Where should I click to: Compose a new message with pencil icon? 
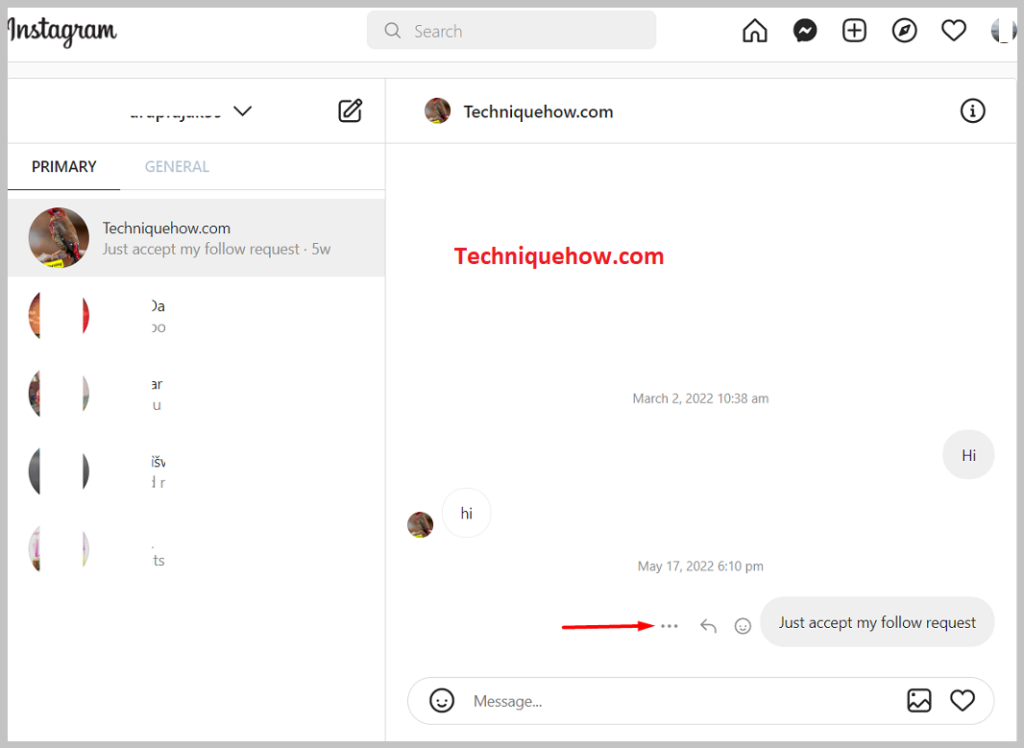350,111
